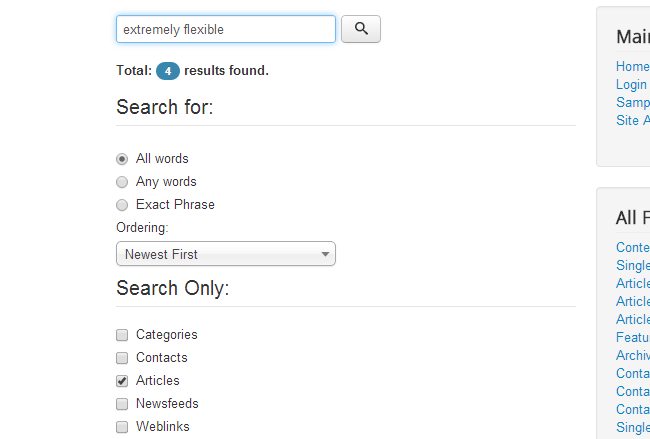Click the search text input field
This screenshot has height=439, width=650.
[x=226, y=29]
